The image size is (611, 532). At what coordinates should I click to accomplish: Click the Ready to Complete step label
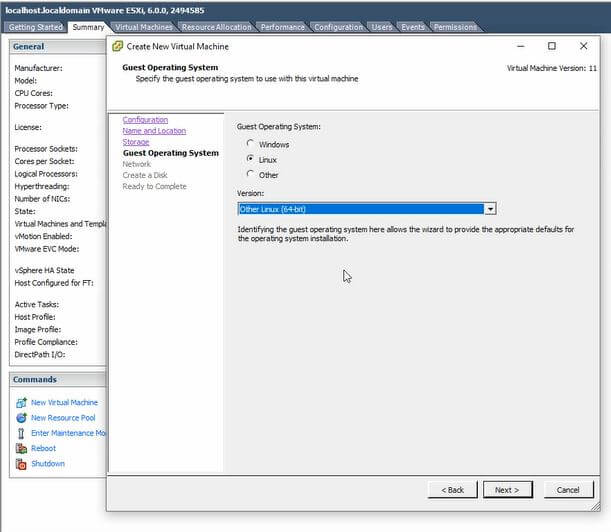click(155, 186)
